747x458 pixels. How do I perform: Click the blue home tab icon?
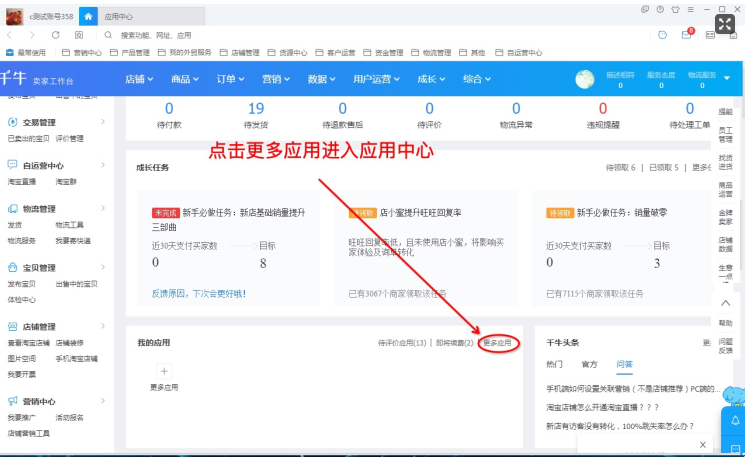(88, 16)
